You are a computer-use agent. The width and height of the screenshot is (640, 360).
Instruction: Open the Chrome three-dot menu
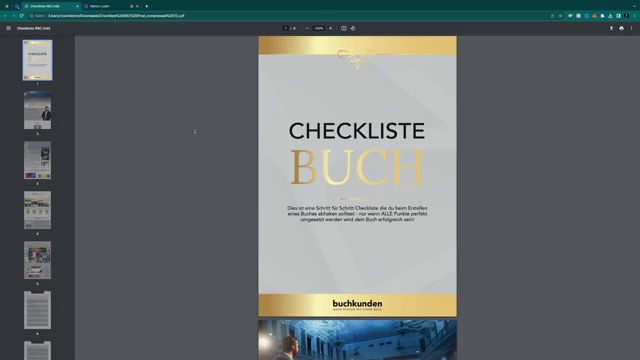point(634,16)
